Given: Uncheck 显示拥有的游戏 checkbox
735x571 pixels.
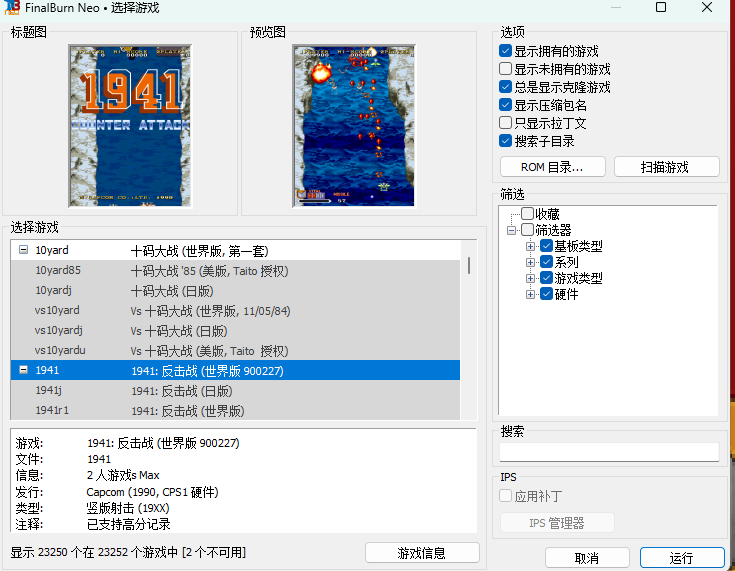Looking at the screenshot, I should click(x=505, y=51).
